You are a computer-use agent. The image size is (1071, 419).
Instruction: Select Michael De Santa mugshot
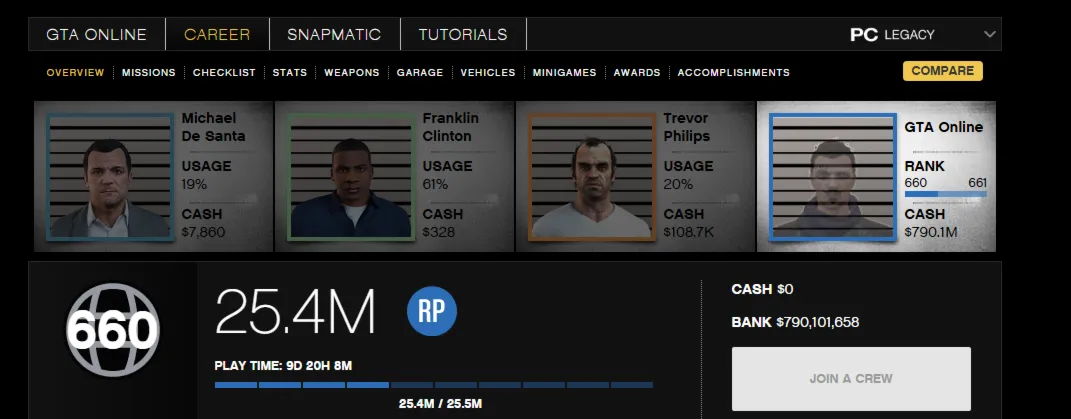pyautogui.click(x=110, y=177)
